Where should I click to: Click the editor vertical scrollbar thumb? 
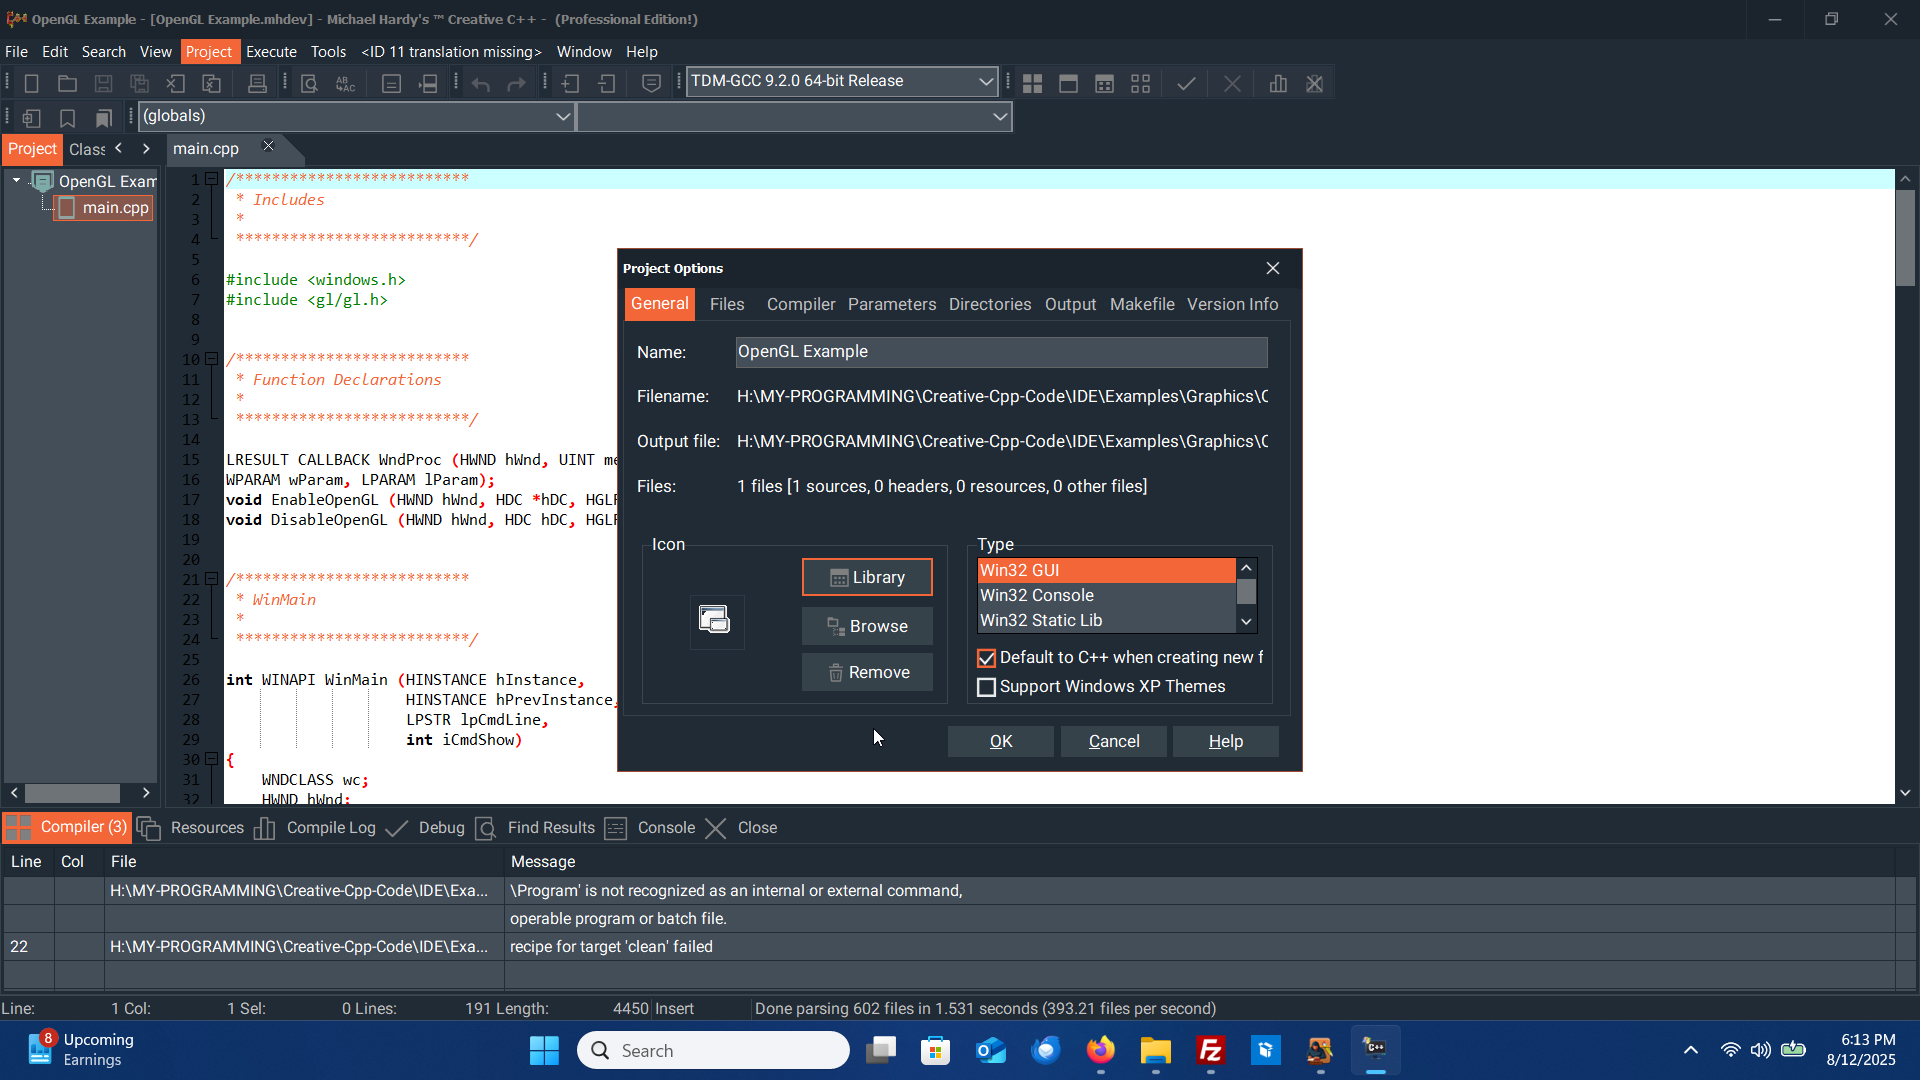pyautogui.click(x=1905, y=236)
